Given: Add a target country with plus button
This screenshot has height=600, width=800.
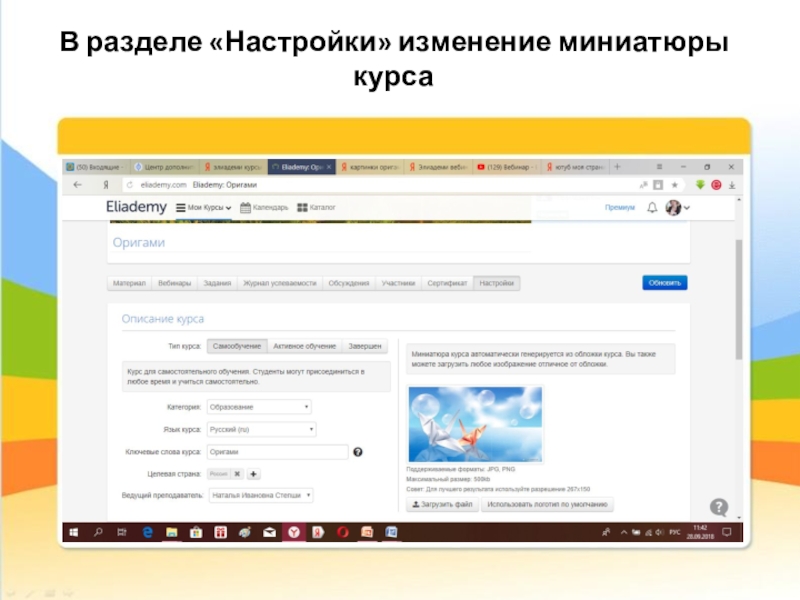Looking at the screenshot, I should (254, 474).
